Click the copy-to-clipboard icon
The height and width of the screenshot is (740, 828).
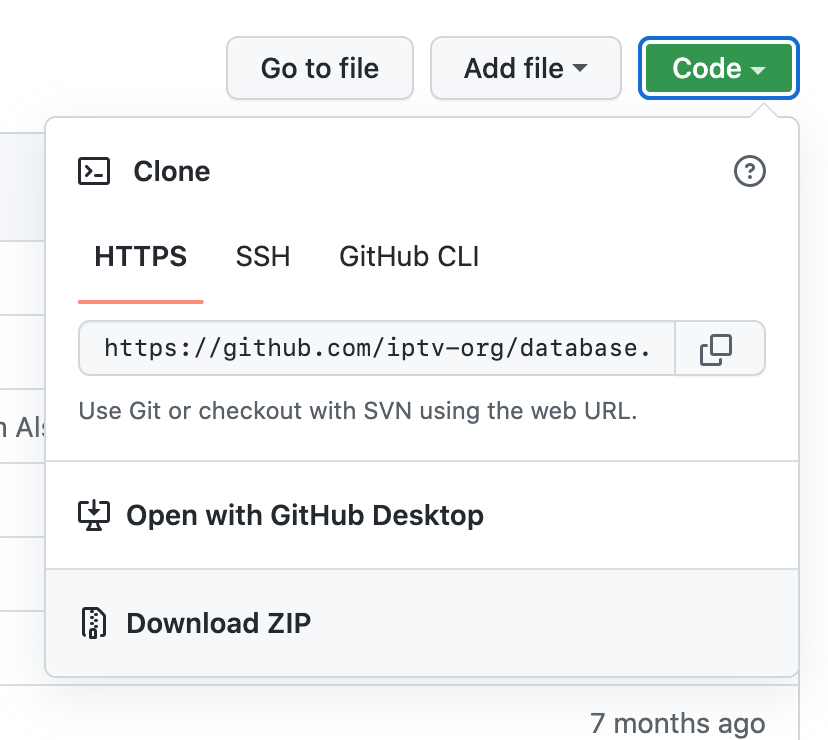click(718, 348)
